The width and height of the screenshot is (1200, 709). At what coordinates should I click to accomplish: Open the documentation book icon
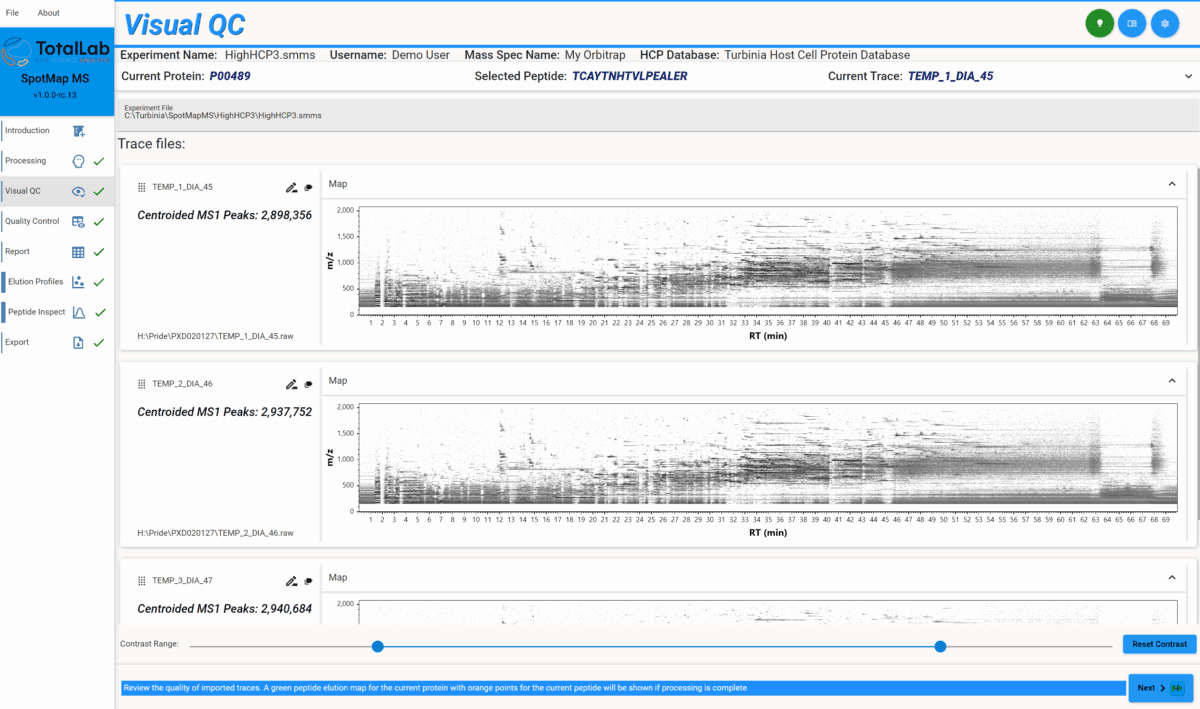(x=1132, y=22)
